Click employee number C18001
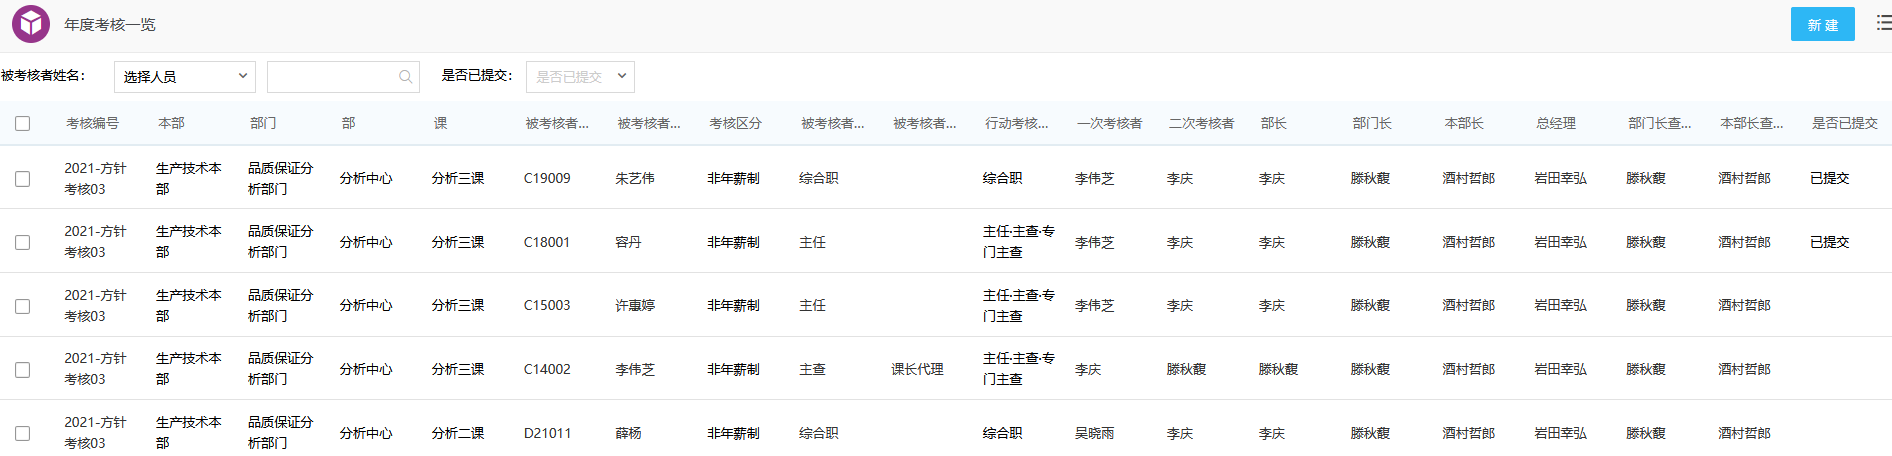This screenshot has width=1892, height=456. click(547, 242)
